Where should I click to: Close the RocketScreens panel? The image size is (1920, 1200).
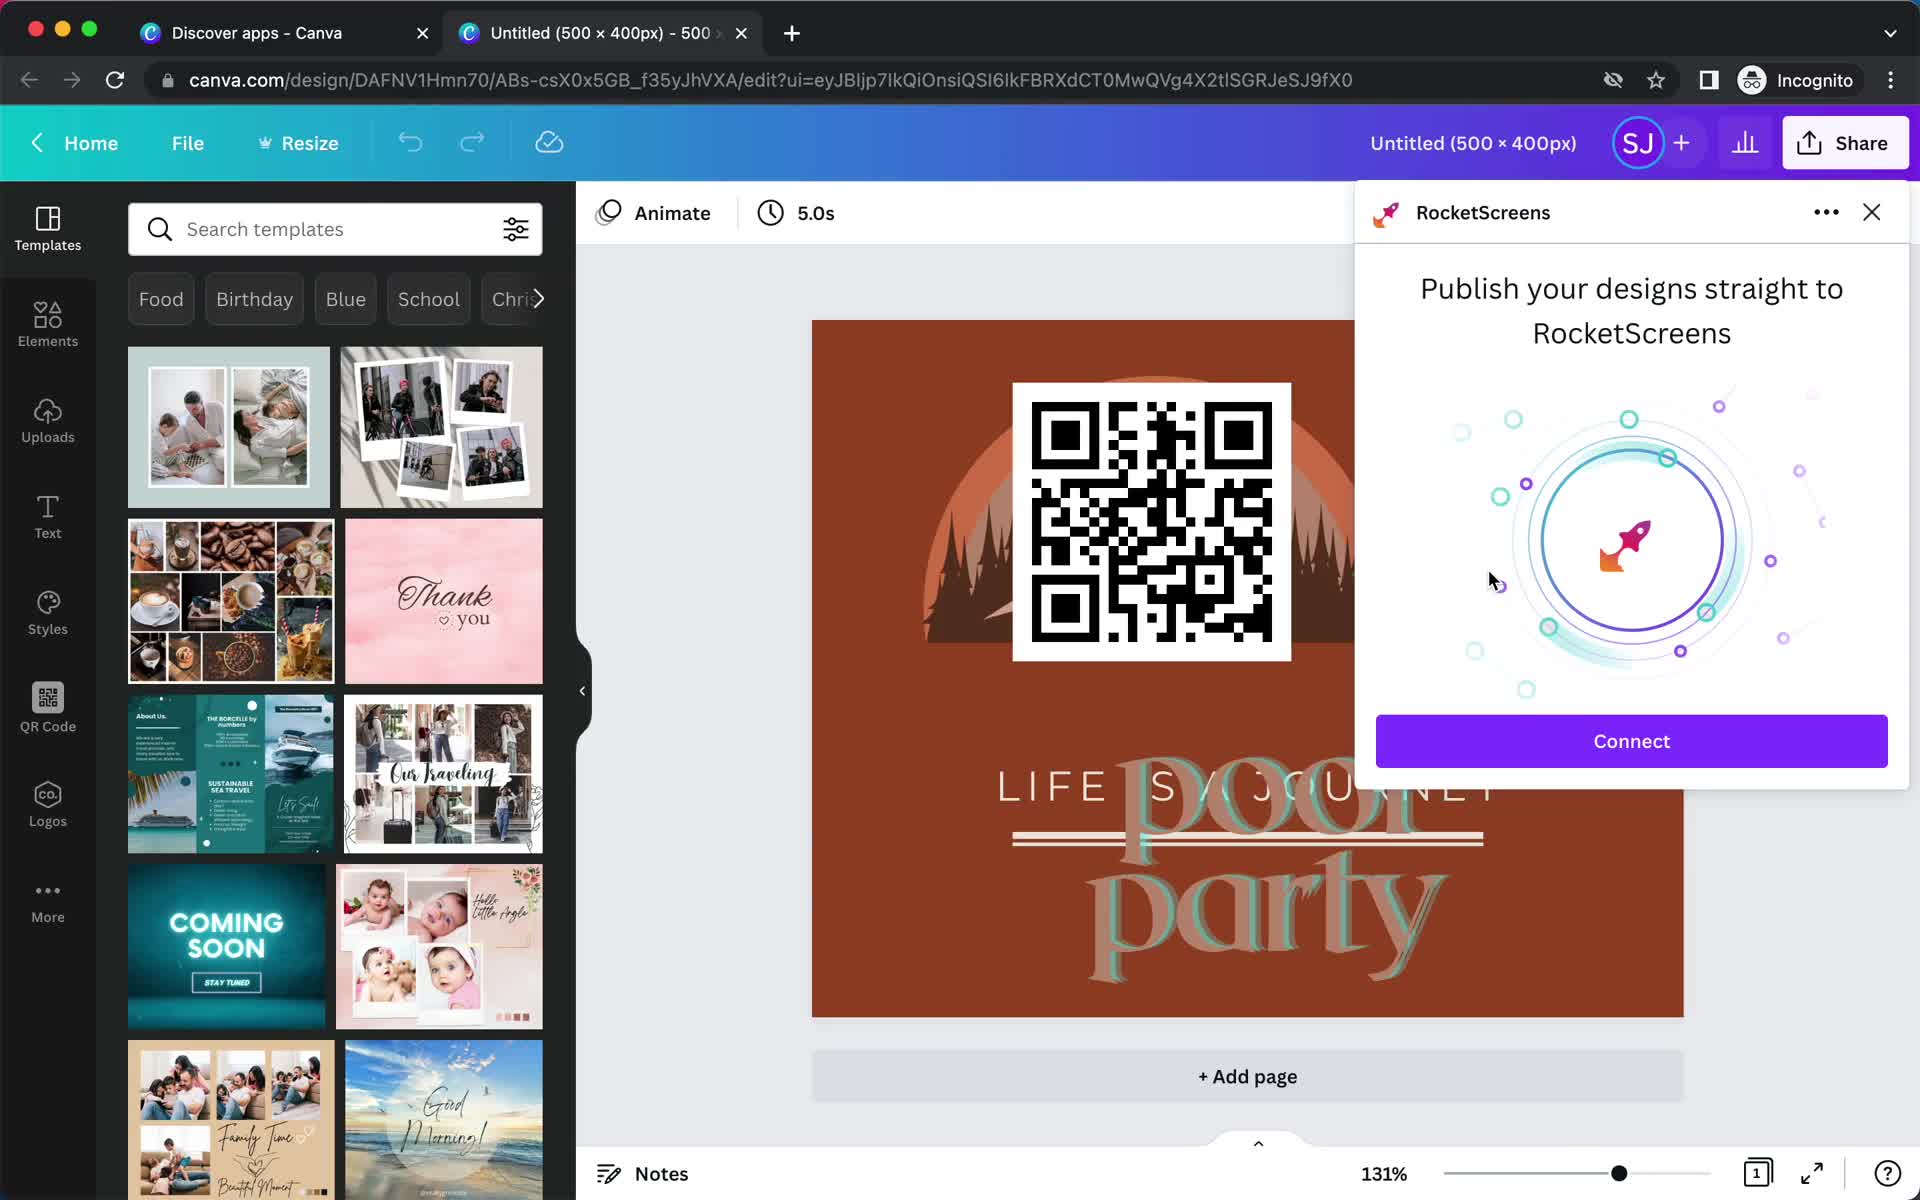(1872, 212)
